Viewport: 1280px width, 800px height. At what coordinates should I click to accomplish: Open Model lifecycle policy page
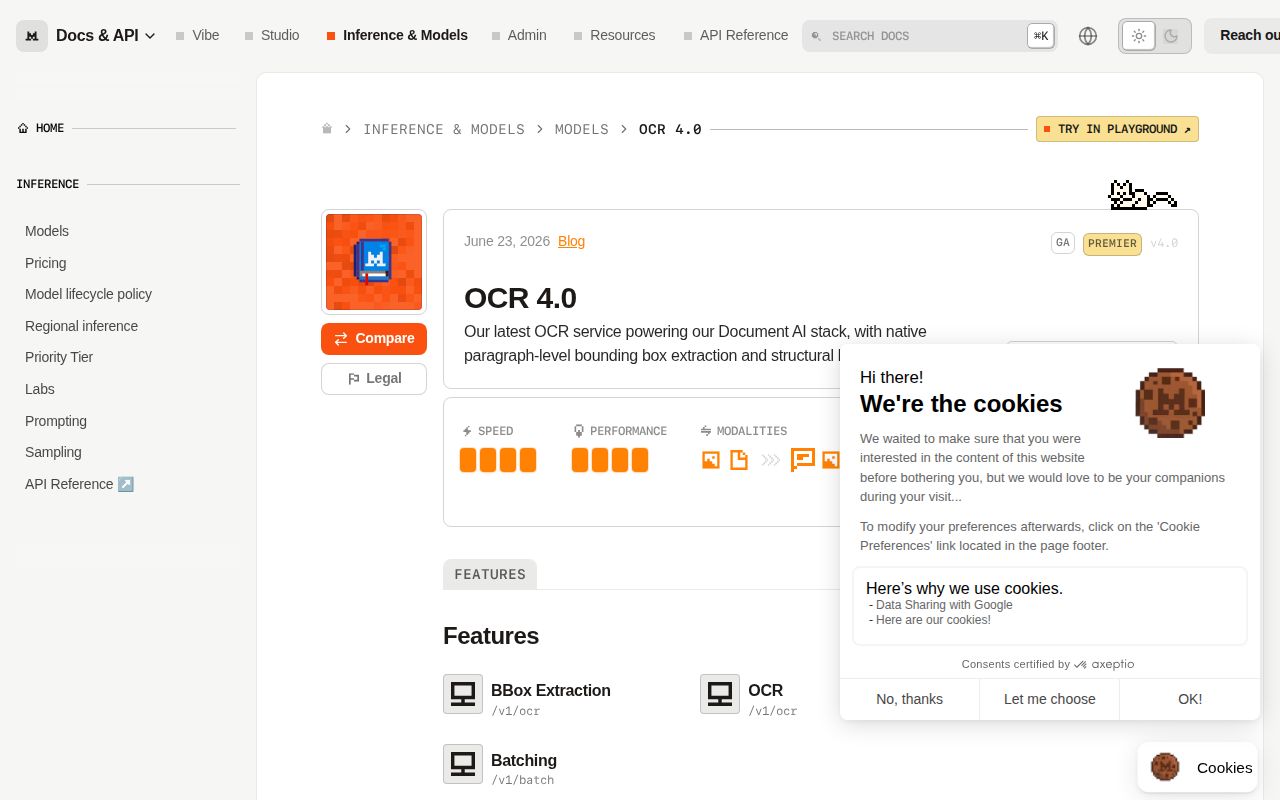(89, 294)
